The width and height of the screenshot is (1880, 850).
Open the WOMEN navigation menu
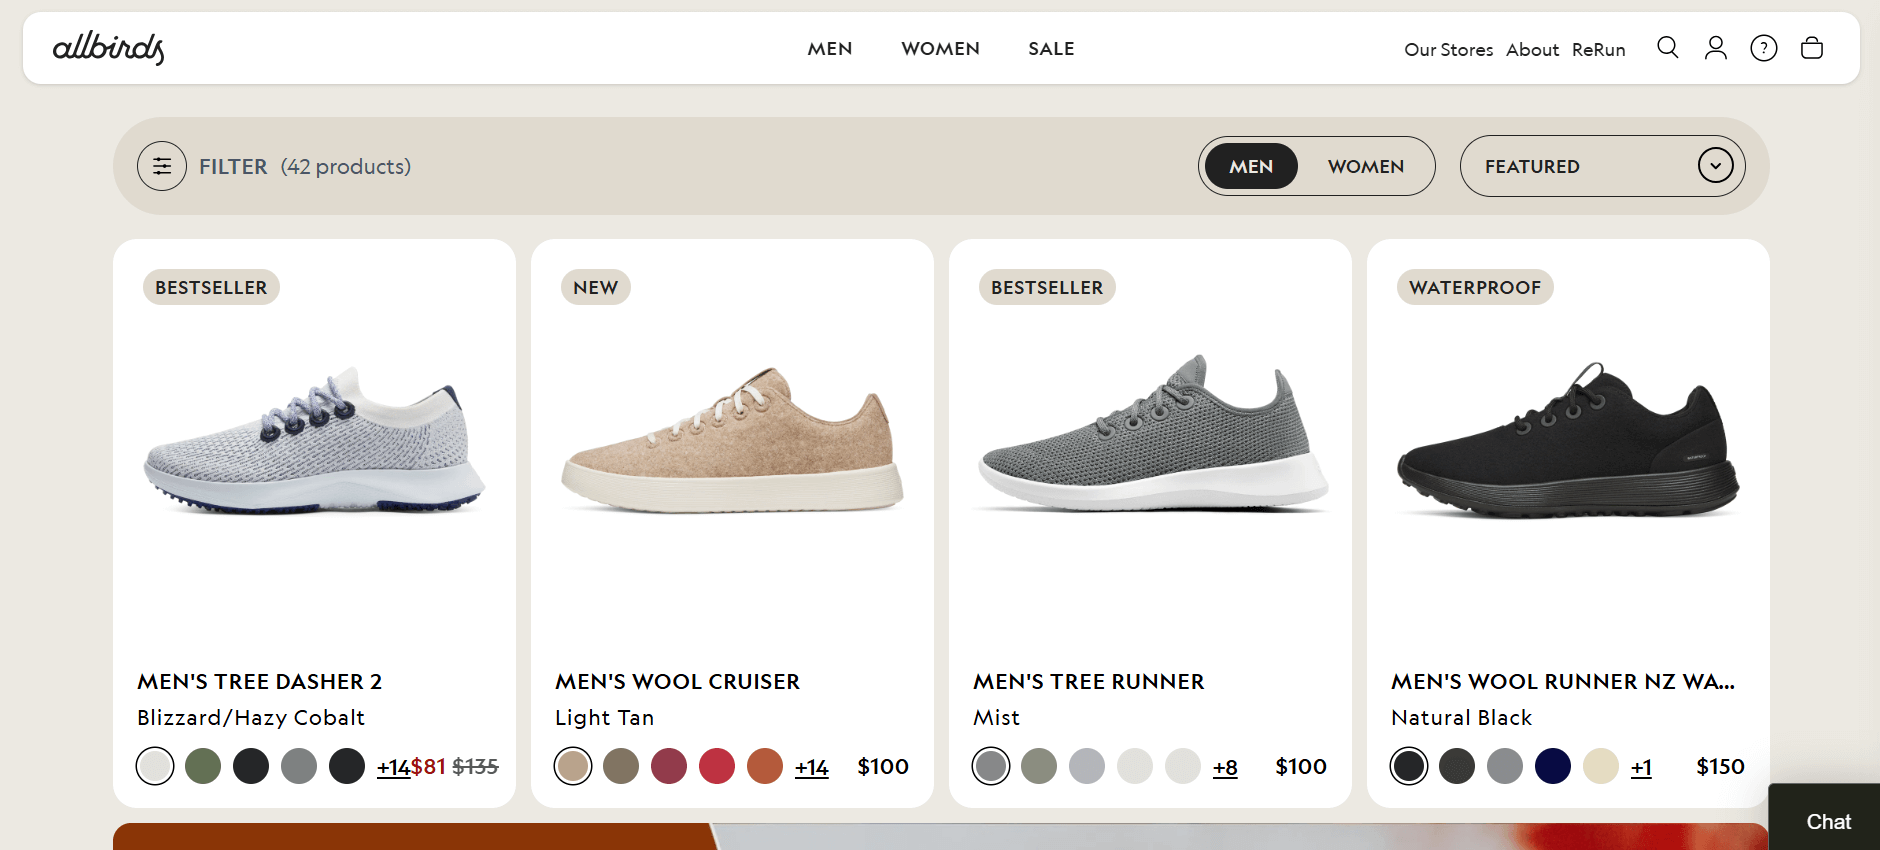click(940, 49)
